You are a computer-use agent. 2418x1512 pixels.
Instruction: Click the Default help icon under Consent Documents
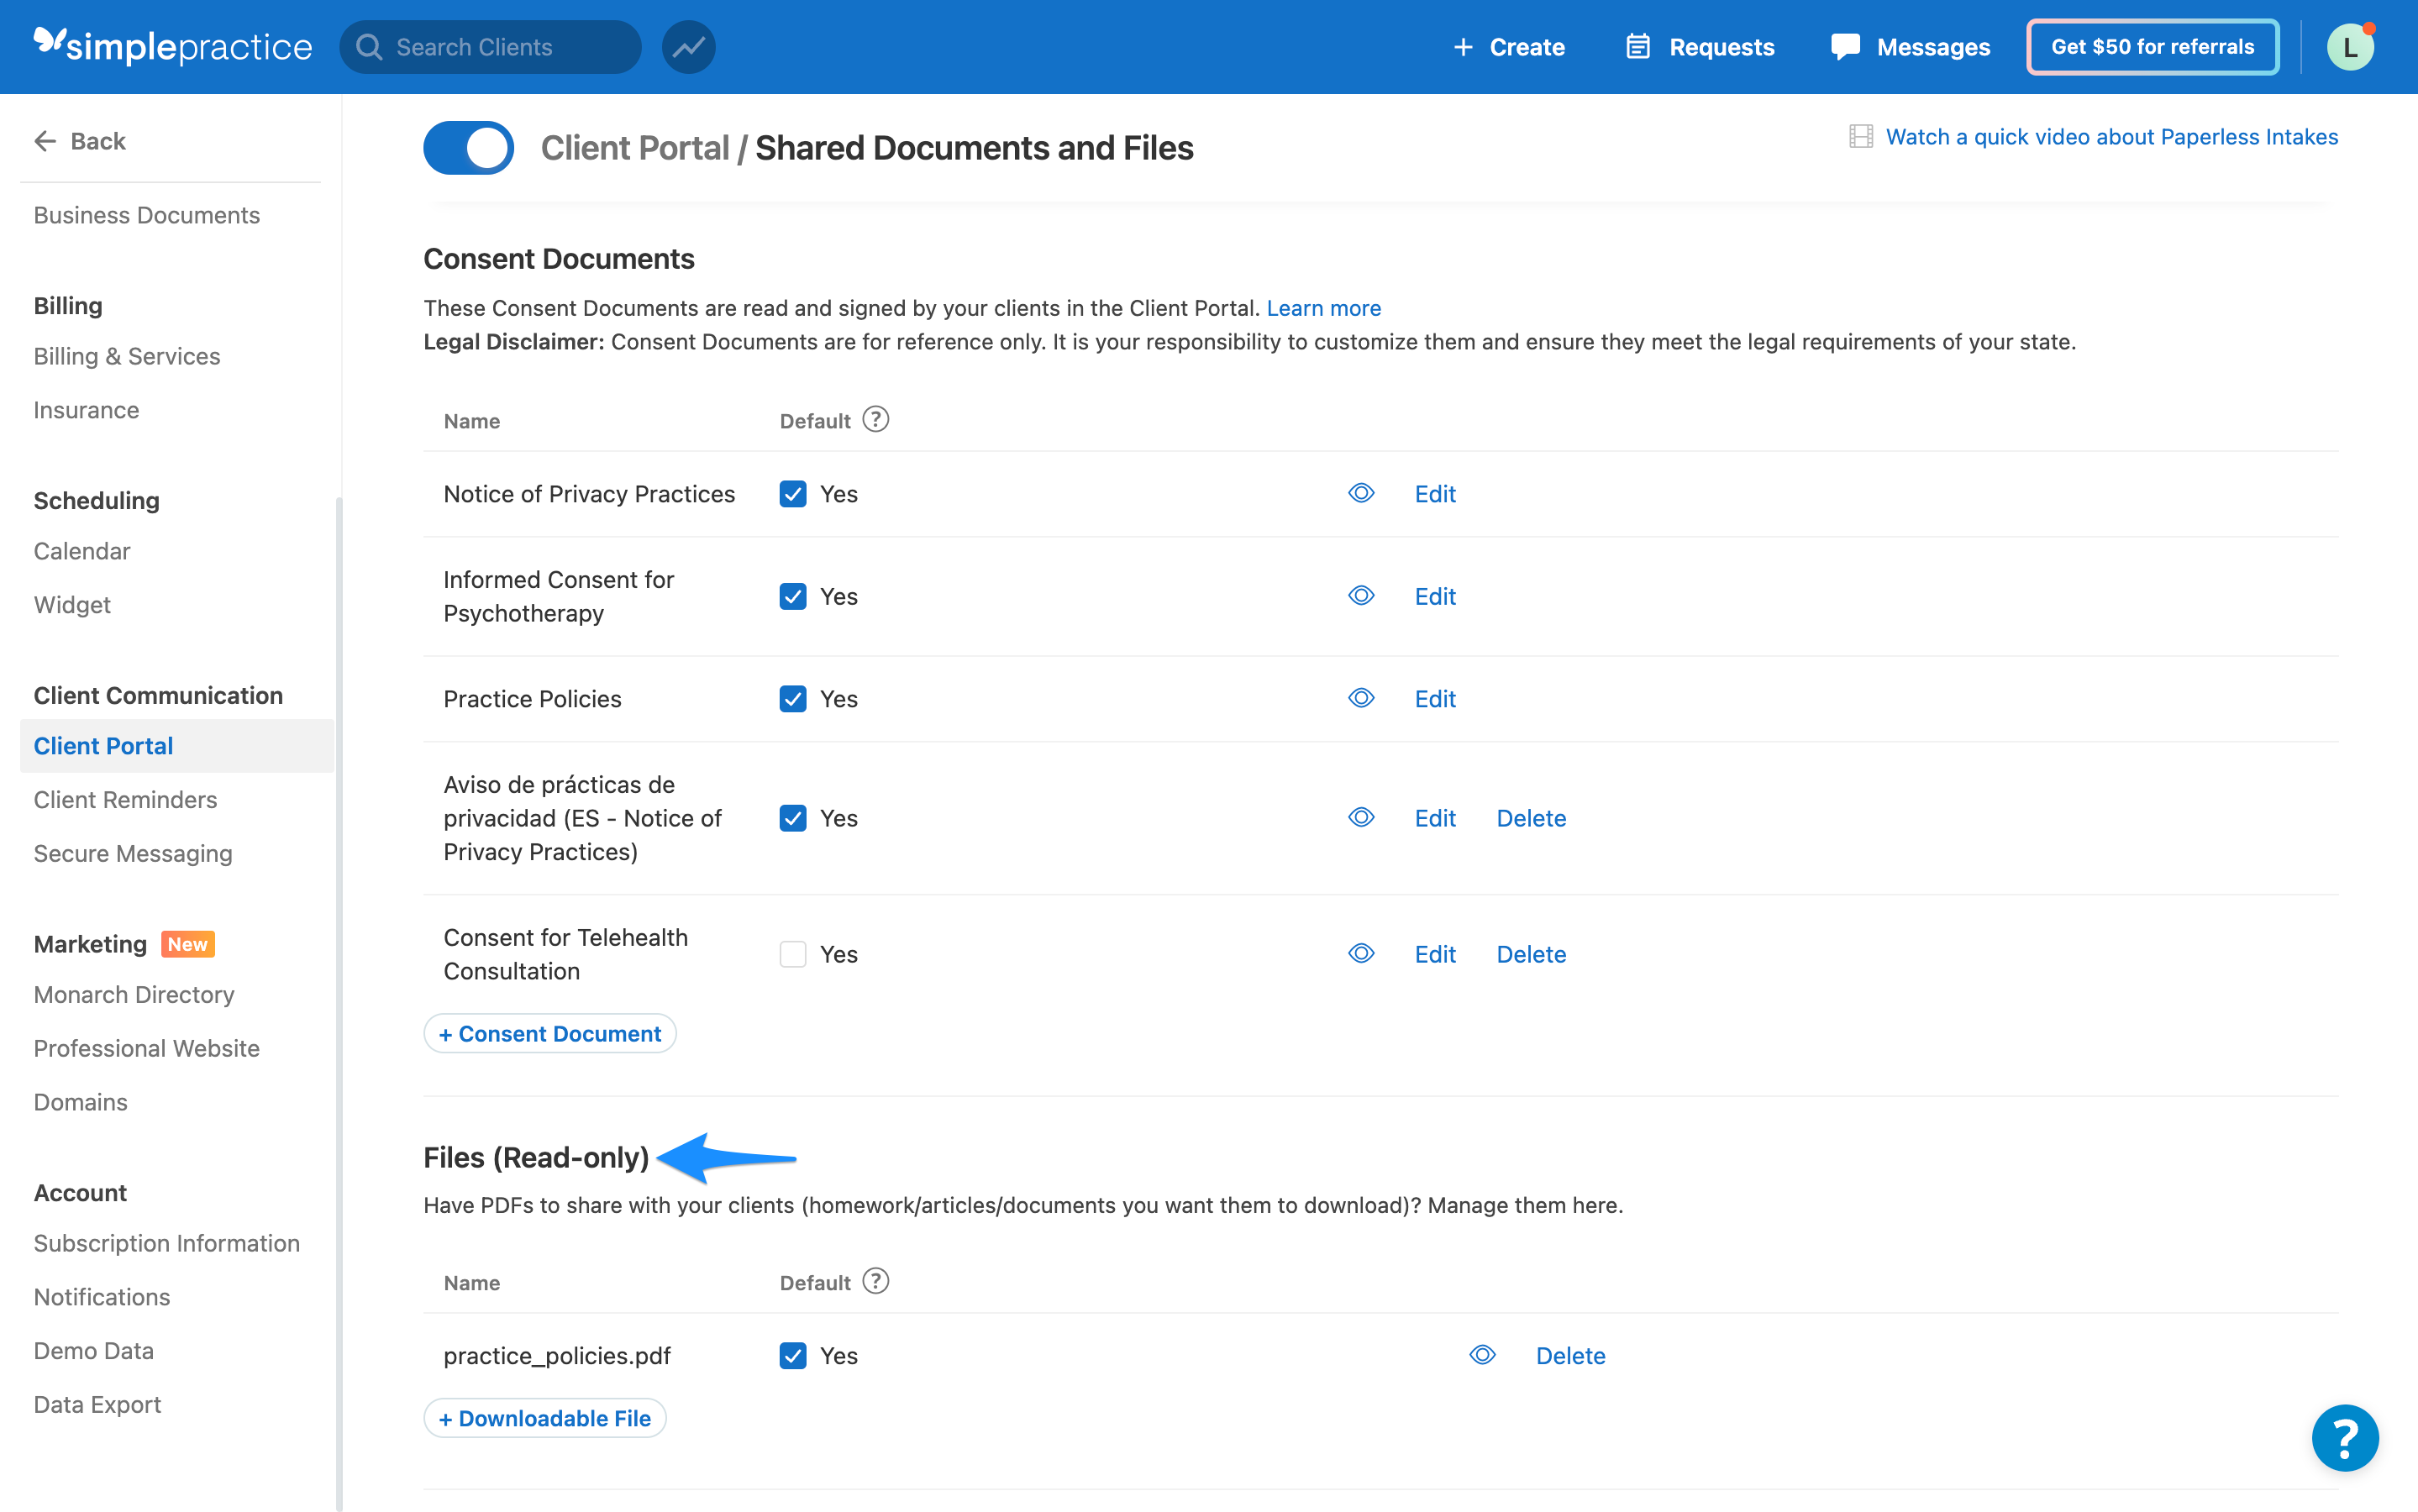(875, 420)
